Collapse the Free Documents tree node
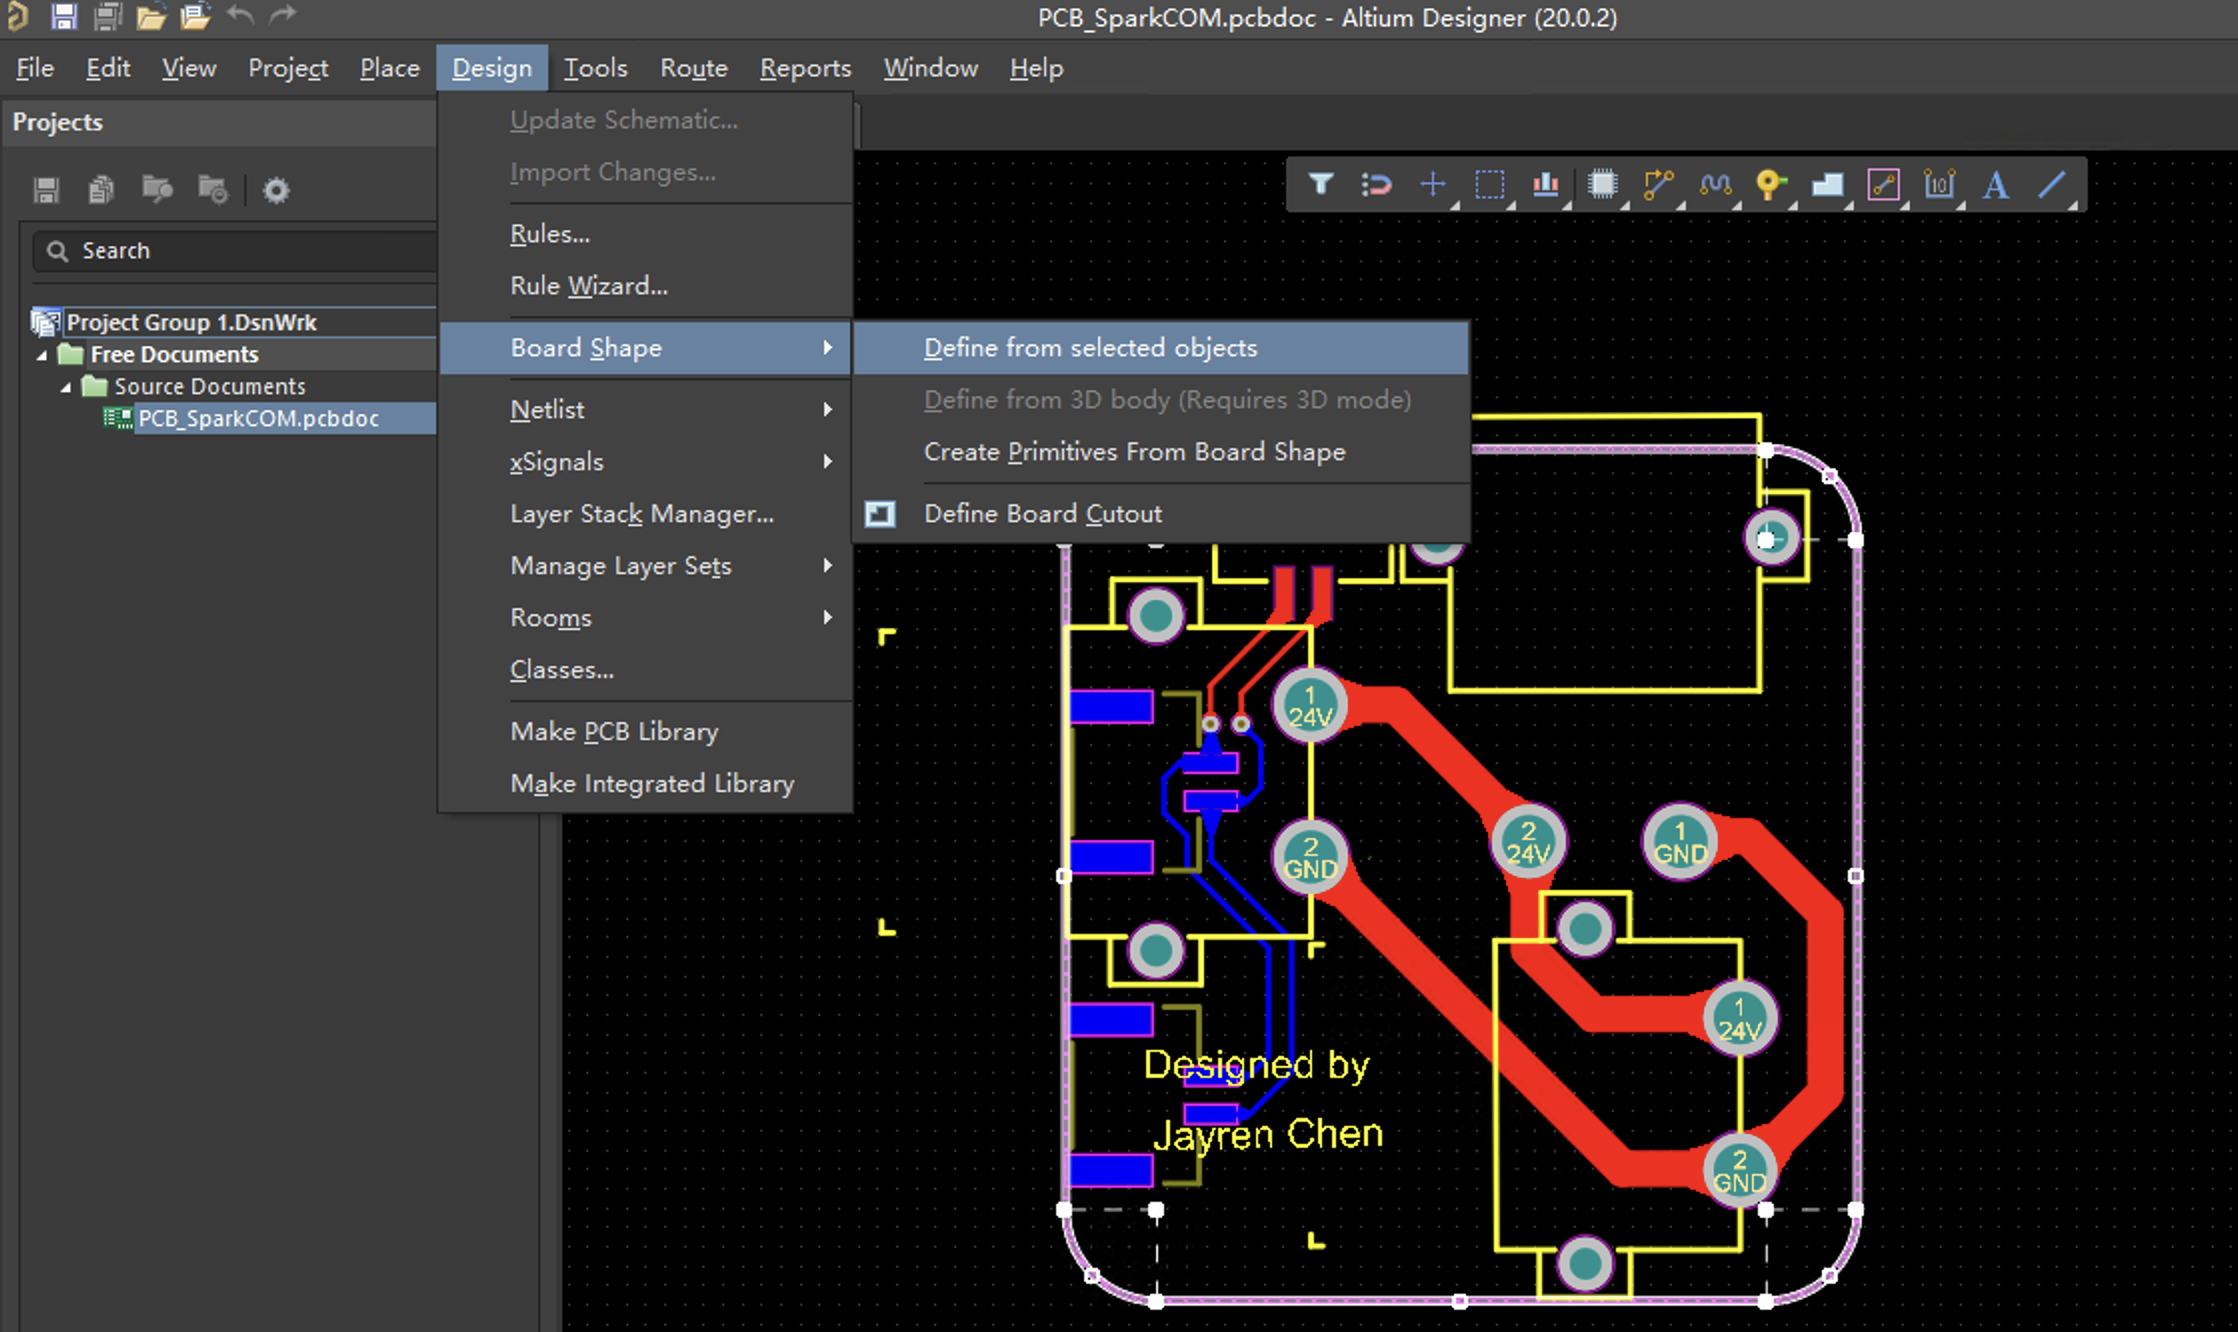 click(42, 355)
